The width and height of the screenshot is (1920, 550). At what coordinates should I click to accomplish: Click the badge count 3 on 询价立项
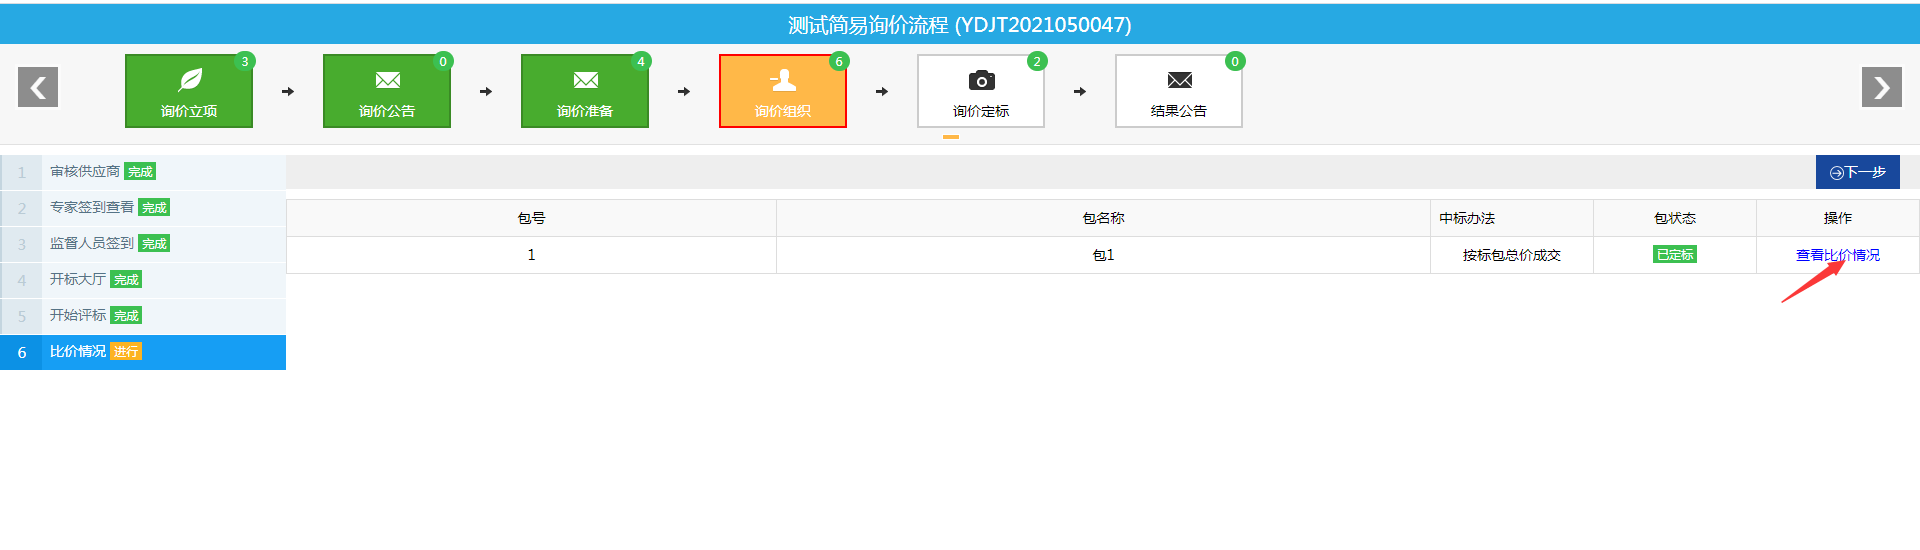(245, 61)
